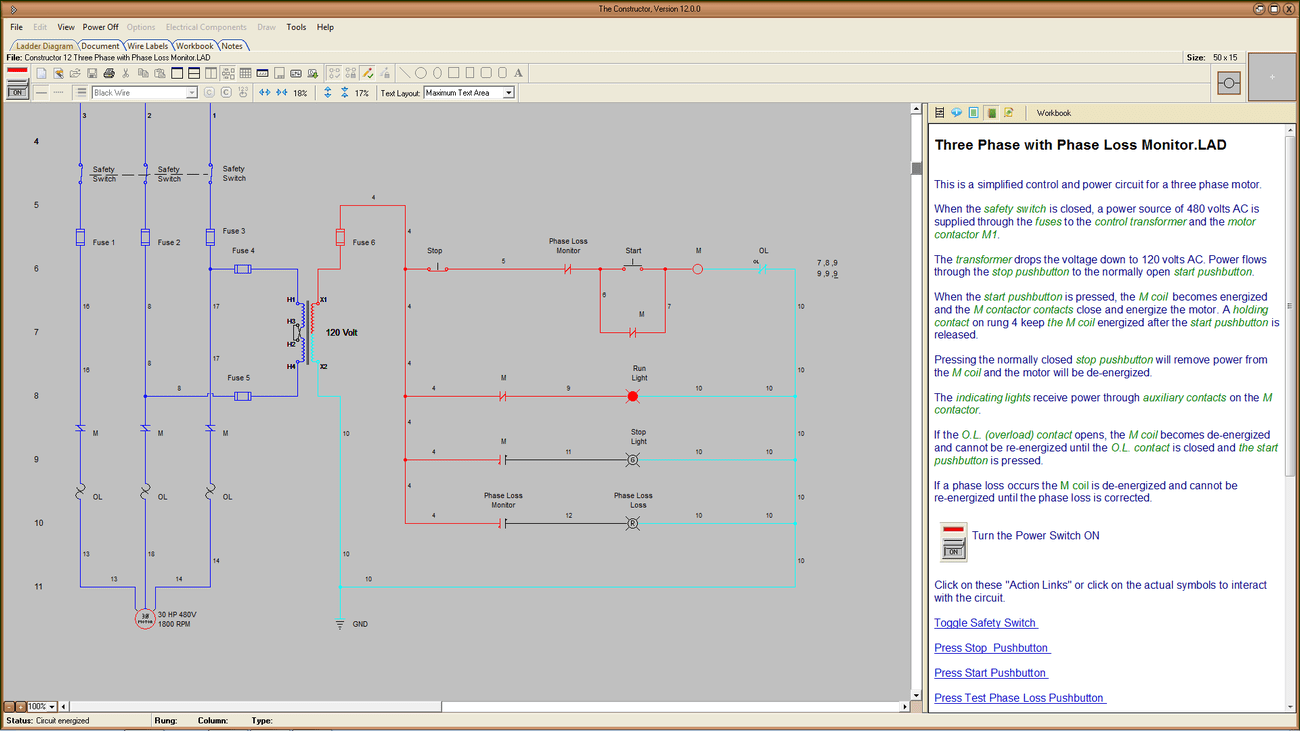Open the Workbook panel ladder icon
Image resolution: width=1300 pixels, height=731 pixels.
pos(939,112)
